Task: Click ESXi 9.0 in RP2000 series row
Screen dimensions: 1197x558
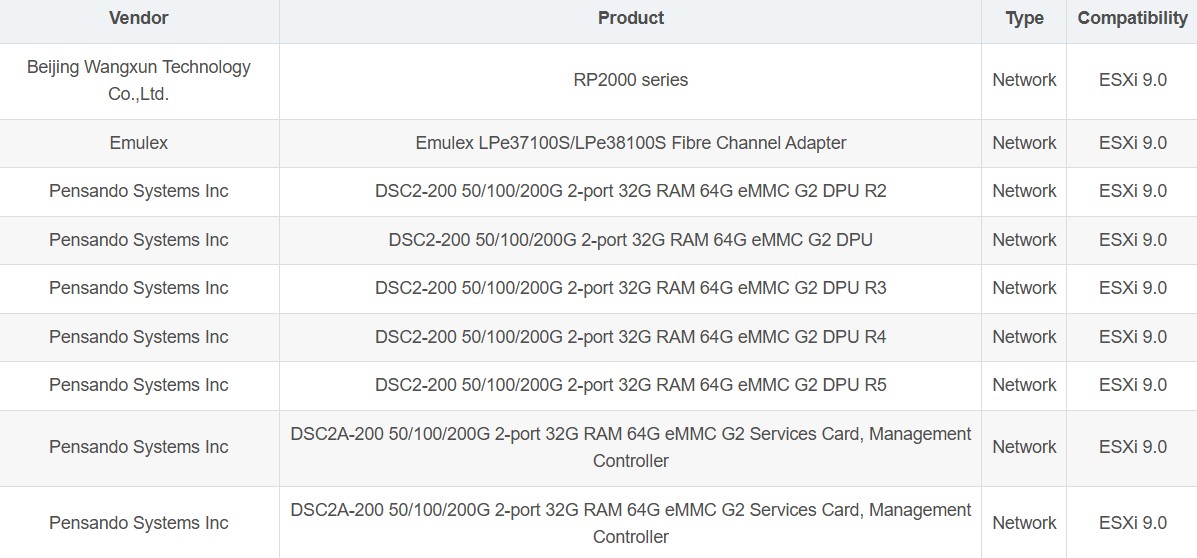Action: click(x=1133, y=80)
